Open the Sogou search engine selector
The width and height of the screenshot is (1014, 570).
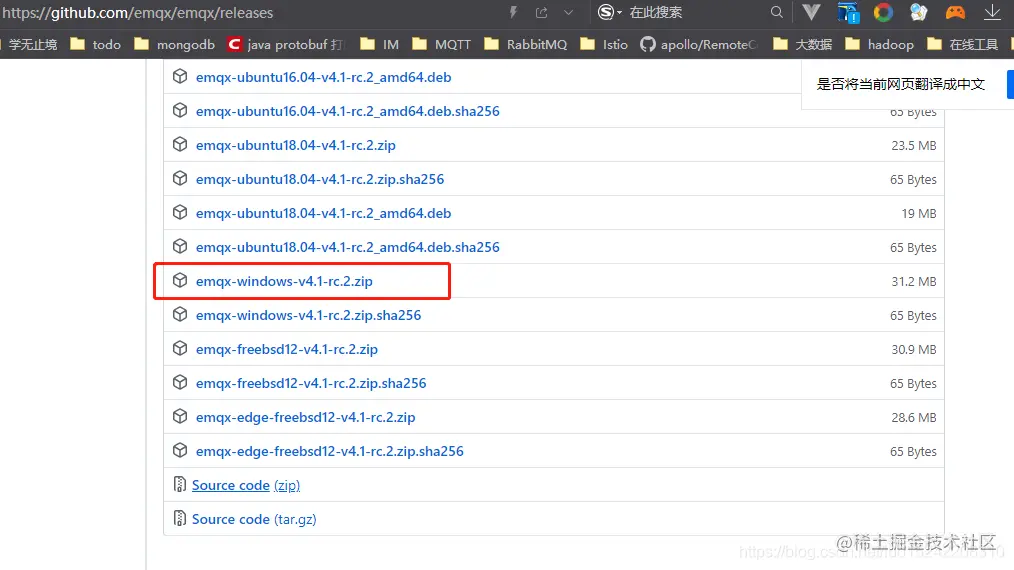[609, 12]
